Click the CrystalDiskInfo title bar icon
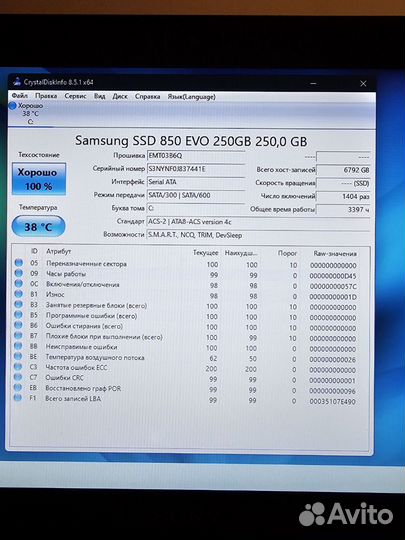This screenshot has width=405, height=540. (17, 82)
